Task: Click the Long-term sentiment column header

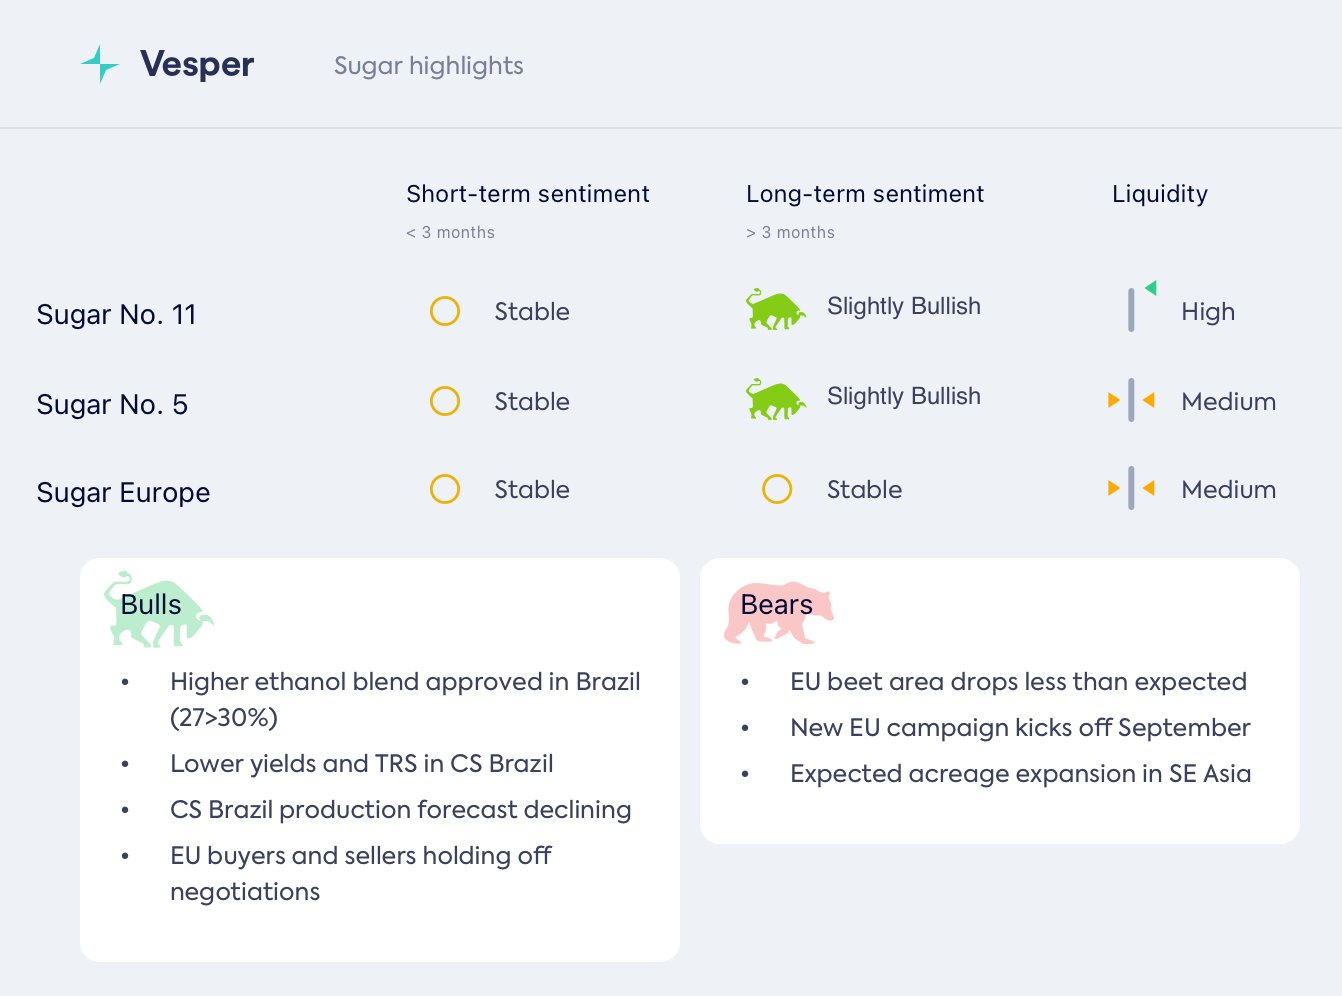Action: 864,194
